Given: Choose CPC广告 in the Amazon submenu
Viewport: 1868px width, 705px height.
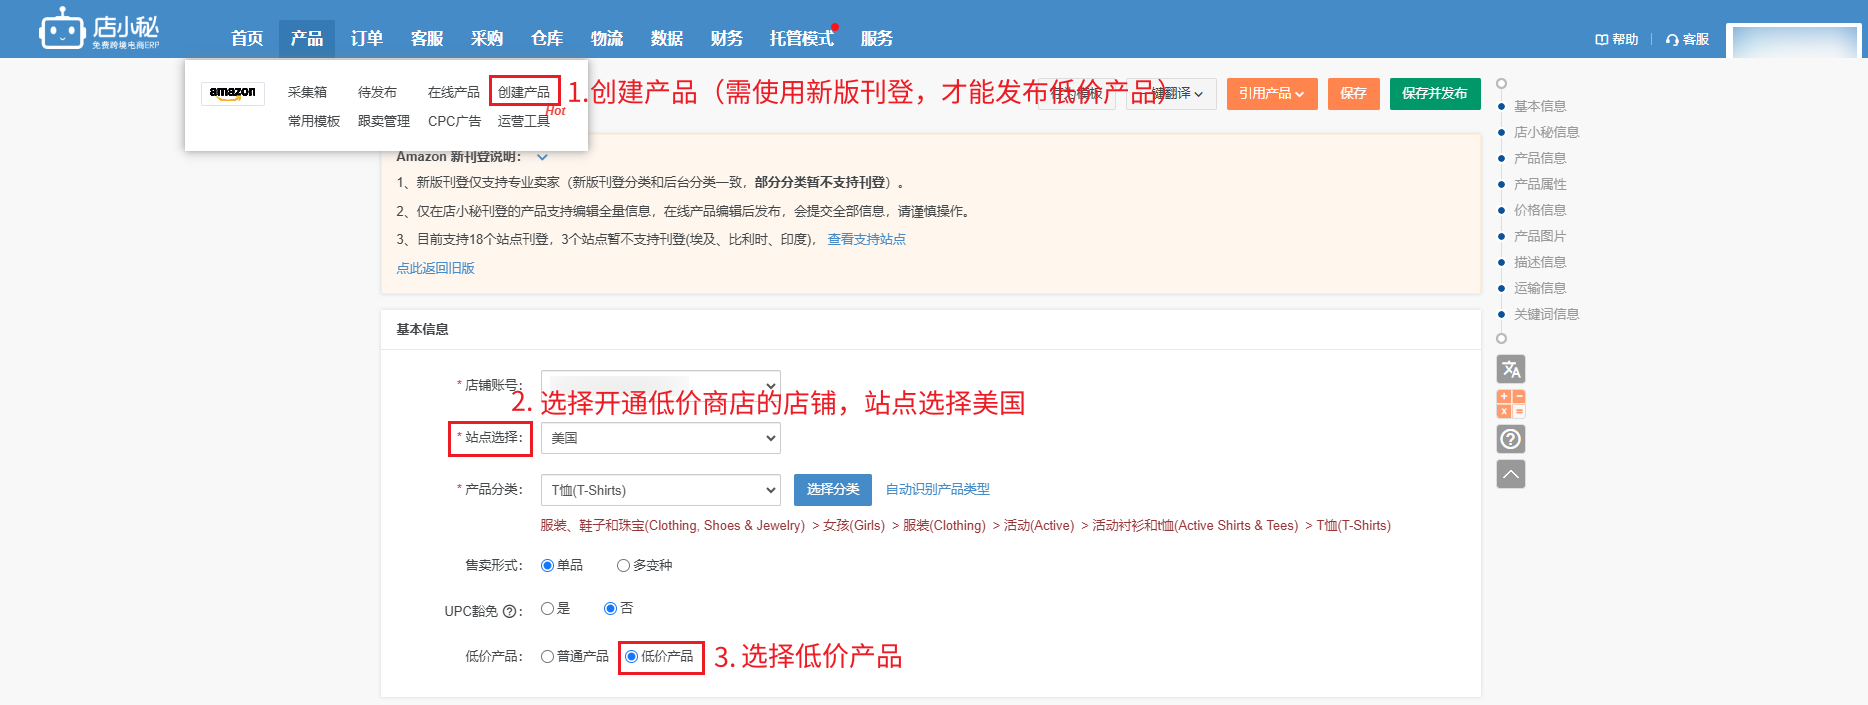Looking at the screenshot, I should 454,121.
